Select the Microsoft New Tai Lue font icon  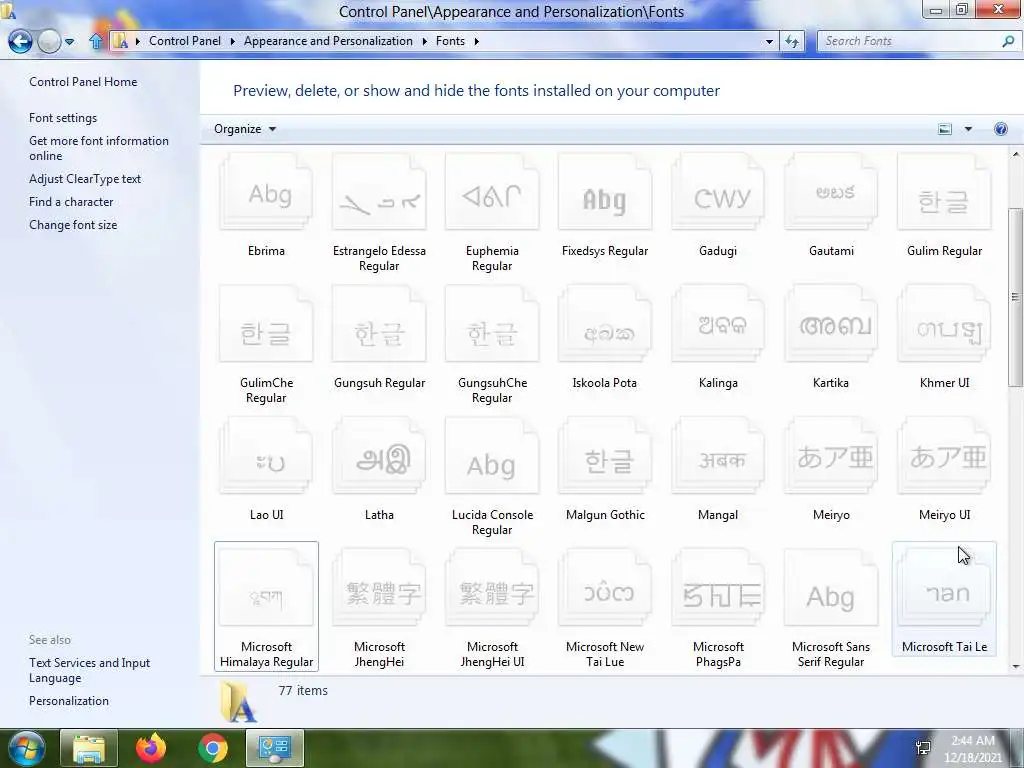click(x=605, y=588)
